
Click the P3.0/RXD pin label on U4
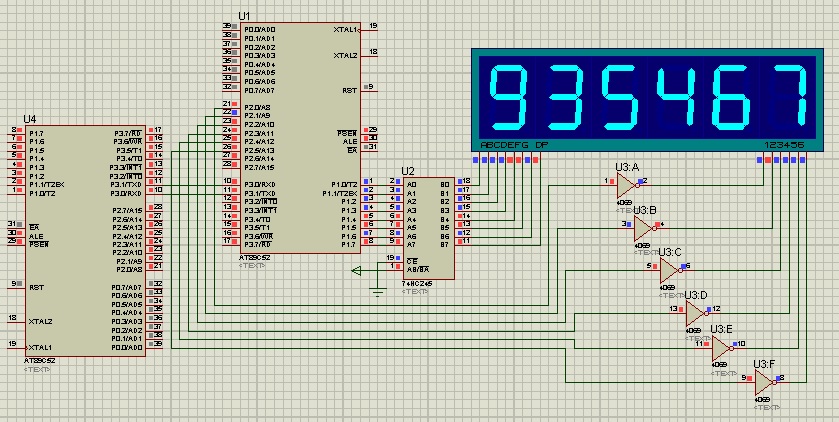click(126, 193)
